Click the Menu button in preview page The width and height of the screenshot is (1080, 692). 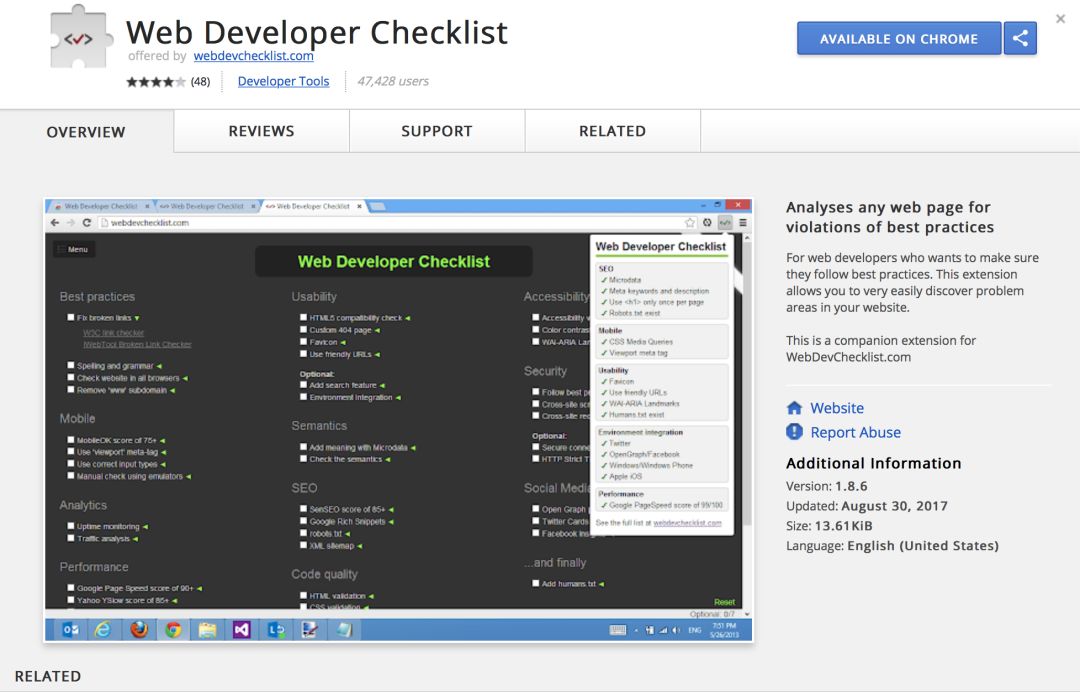click(74, 249)
